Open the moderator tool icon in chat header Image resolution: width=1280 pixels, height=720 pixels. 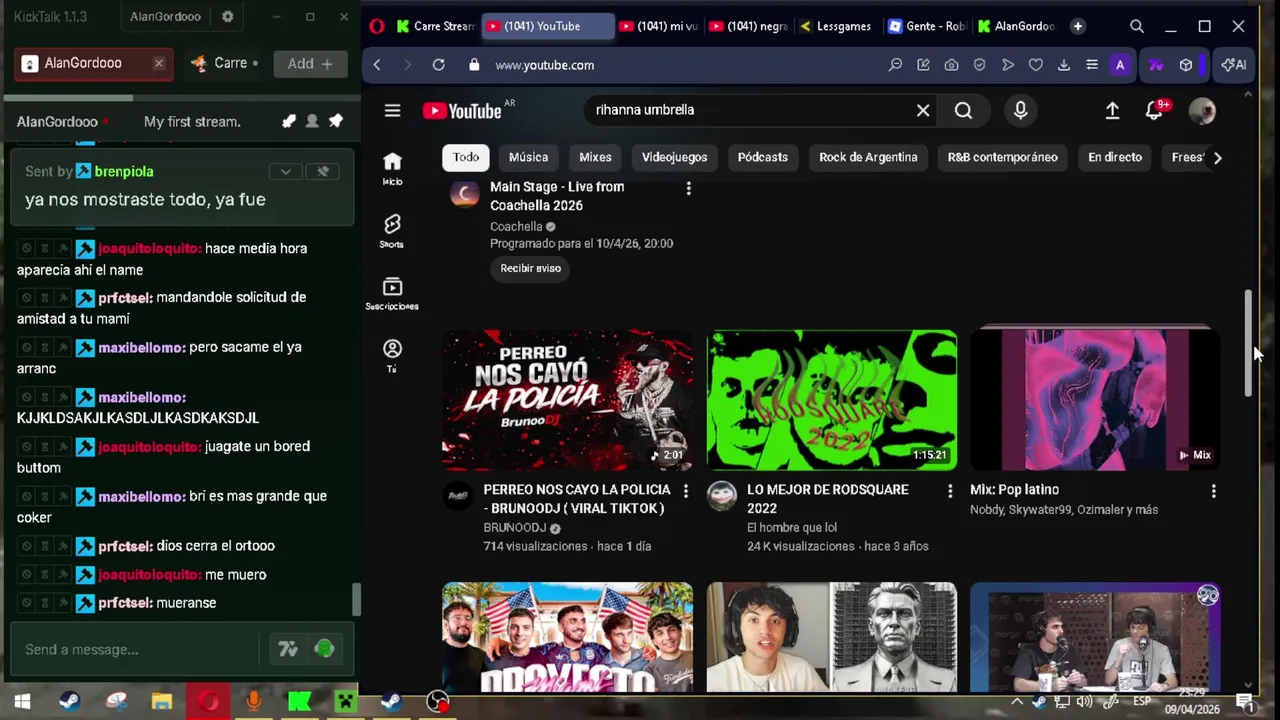click(x=289, y=121)
